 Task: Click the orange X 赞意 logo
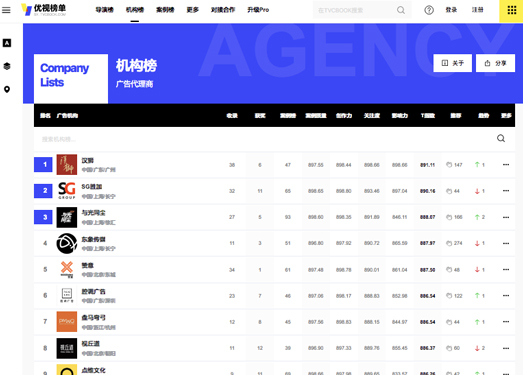(67, 270)
